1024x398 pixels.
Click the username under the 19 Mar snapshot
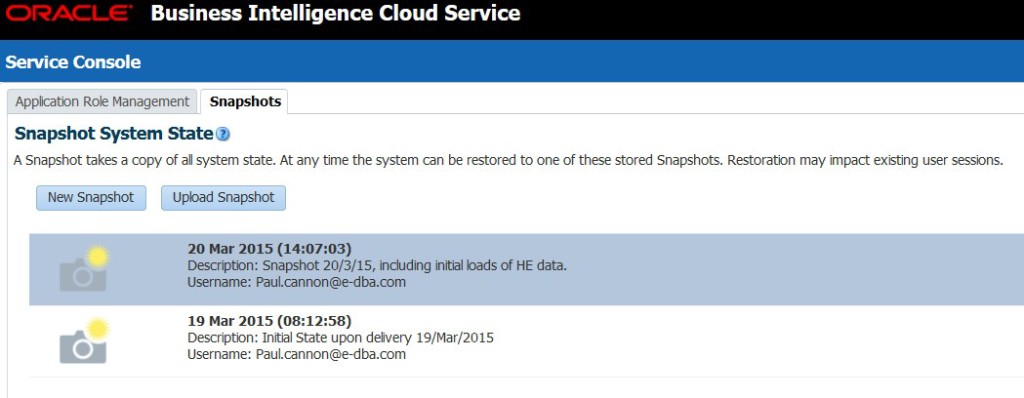coord(296,355)
